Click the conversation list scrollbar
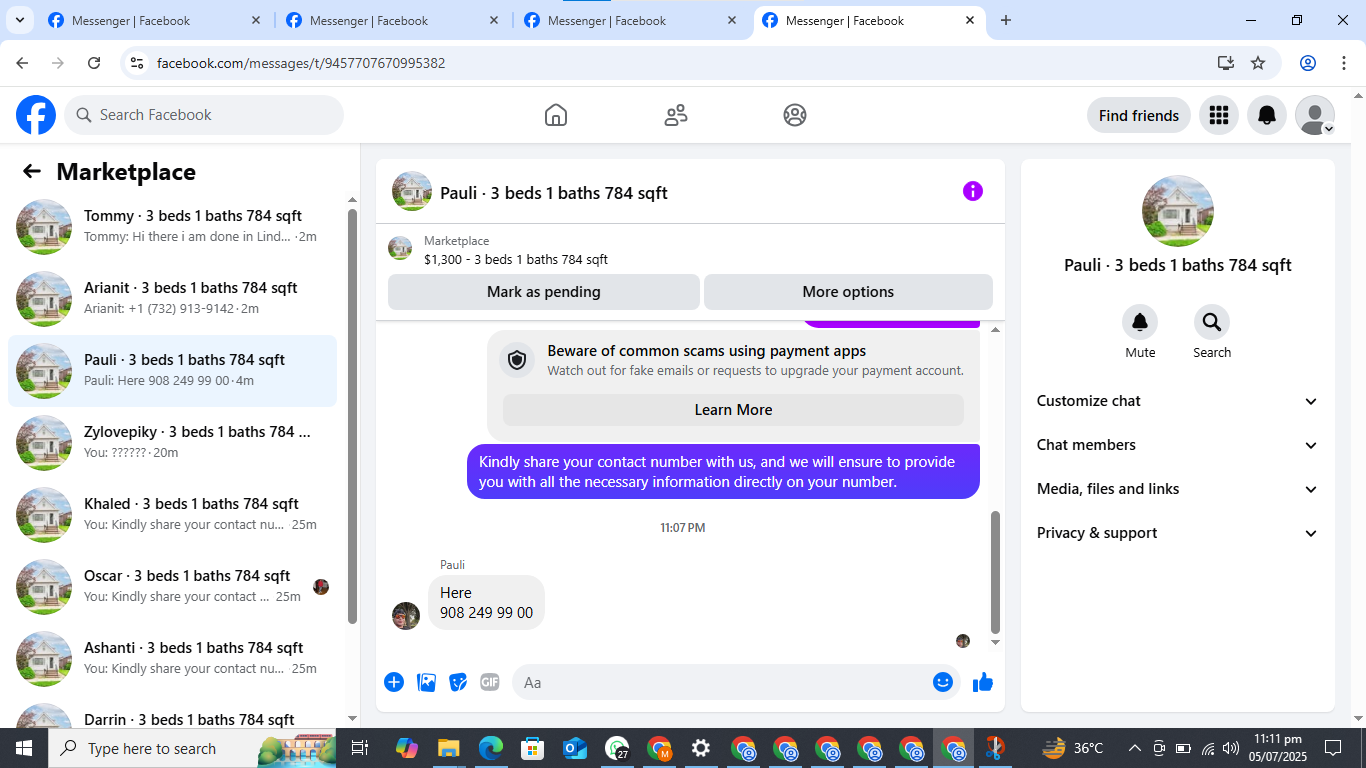The image size is (1366, 768). [x=352, y=416]
